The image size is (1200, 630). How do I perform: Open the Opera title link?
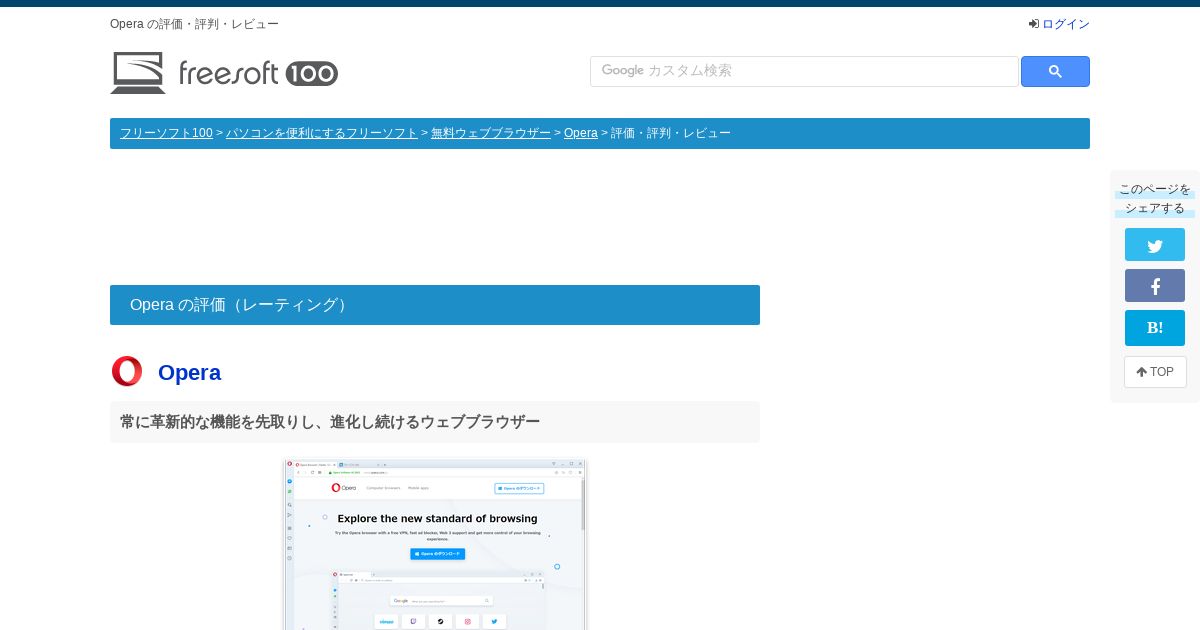[x=189, y=372]
